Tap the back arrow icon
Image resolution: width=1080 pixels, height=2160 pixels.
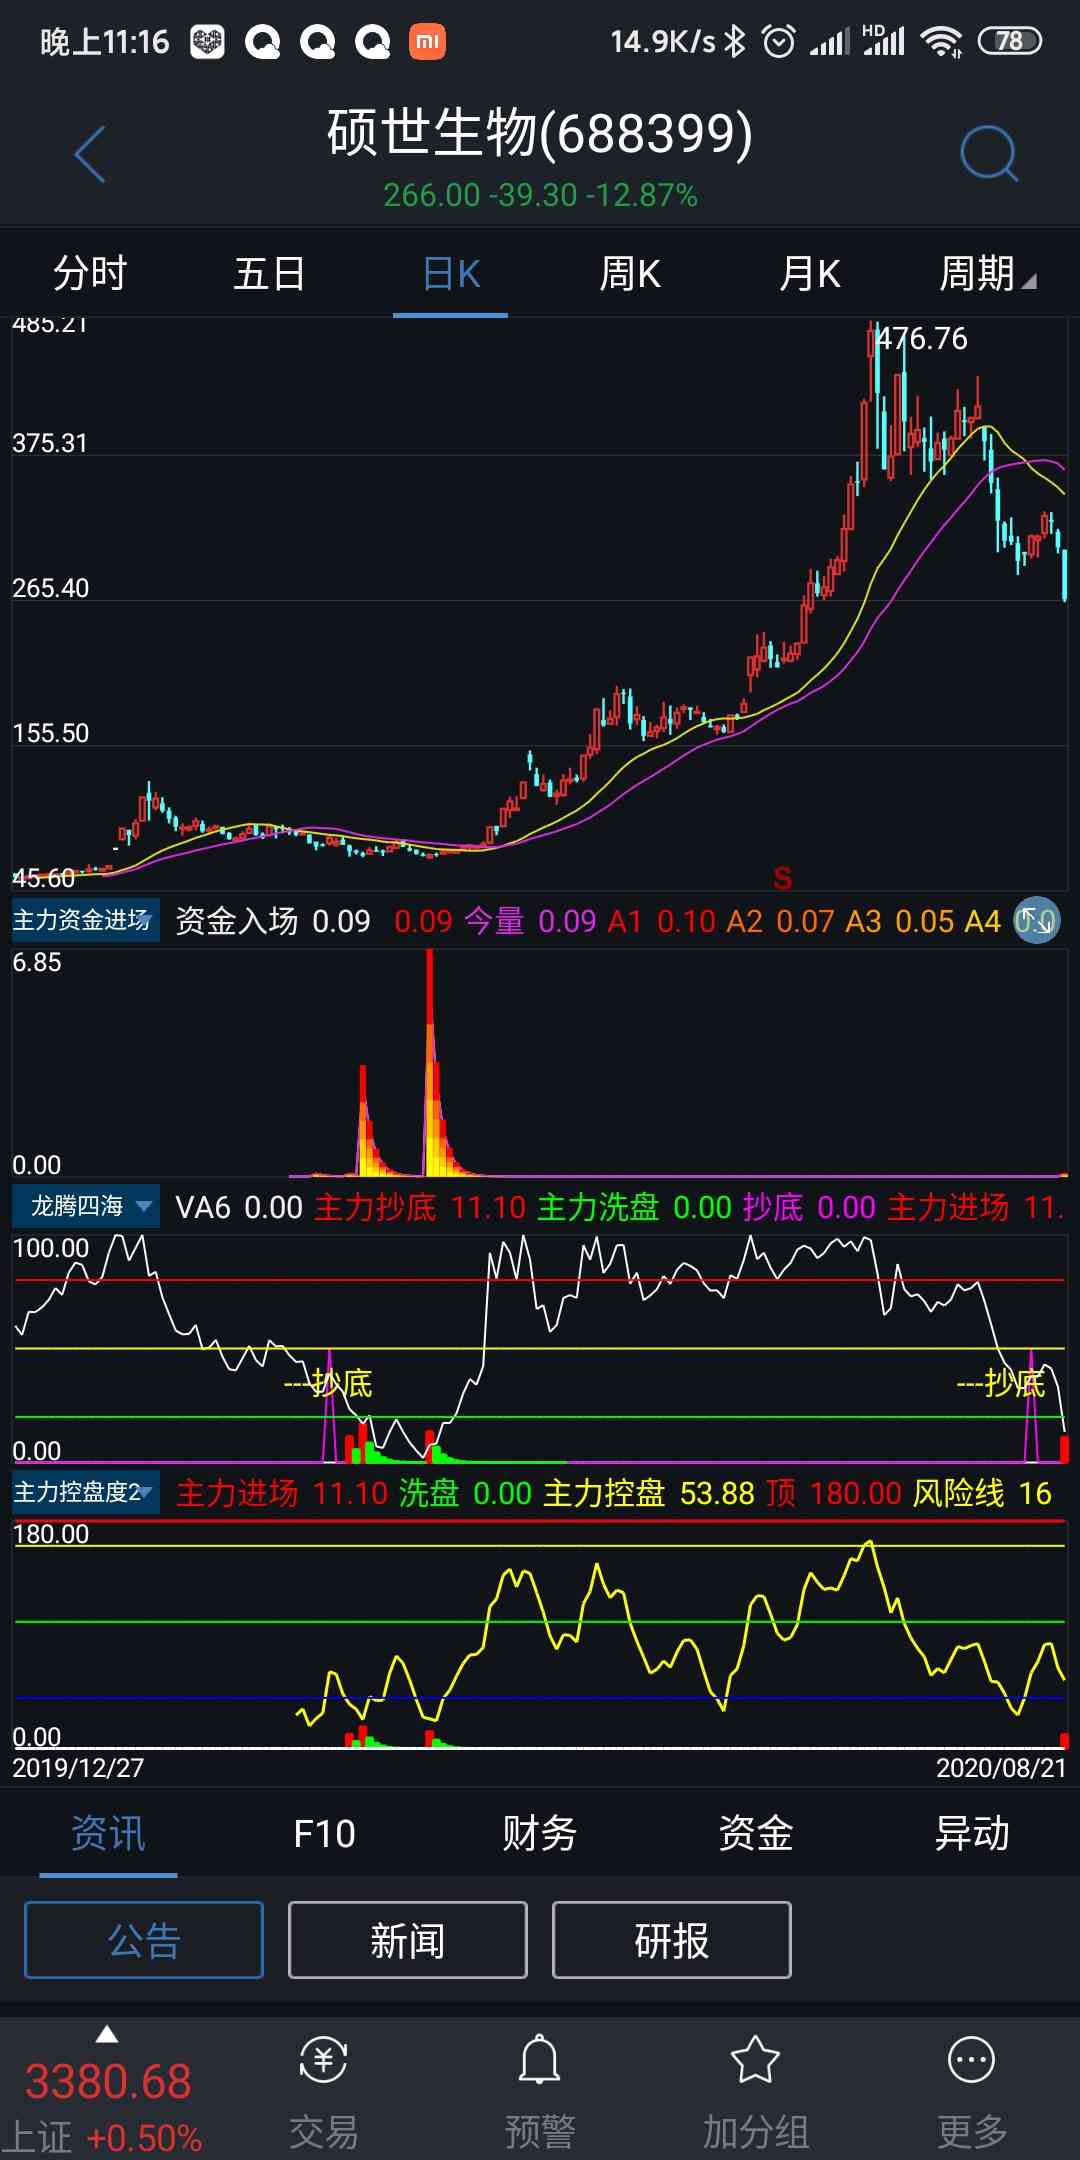point(90,155)
